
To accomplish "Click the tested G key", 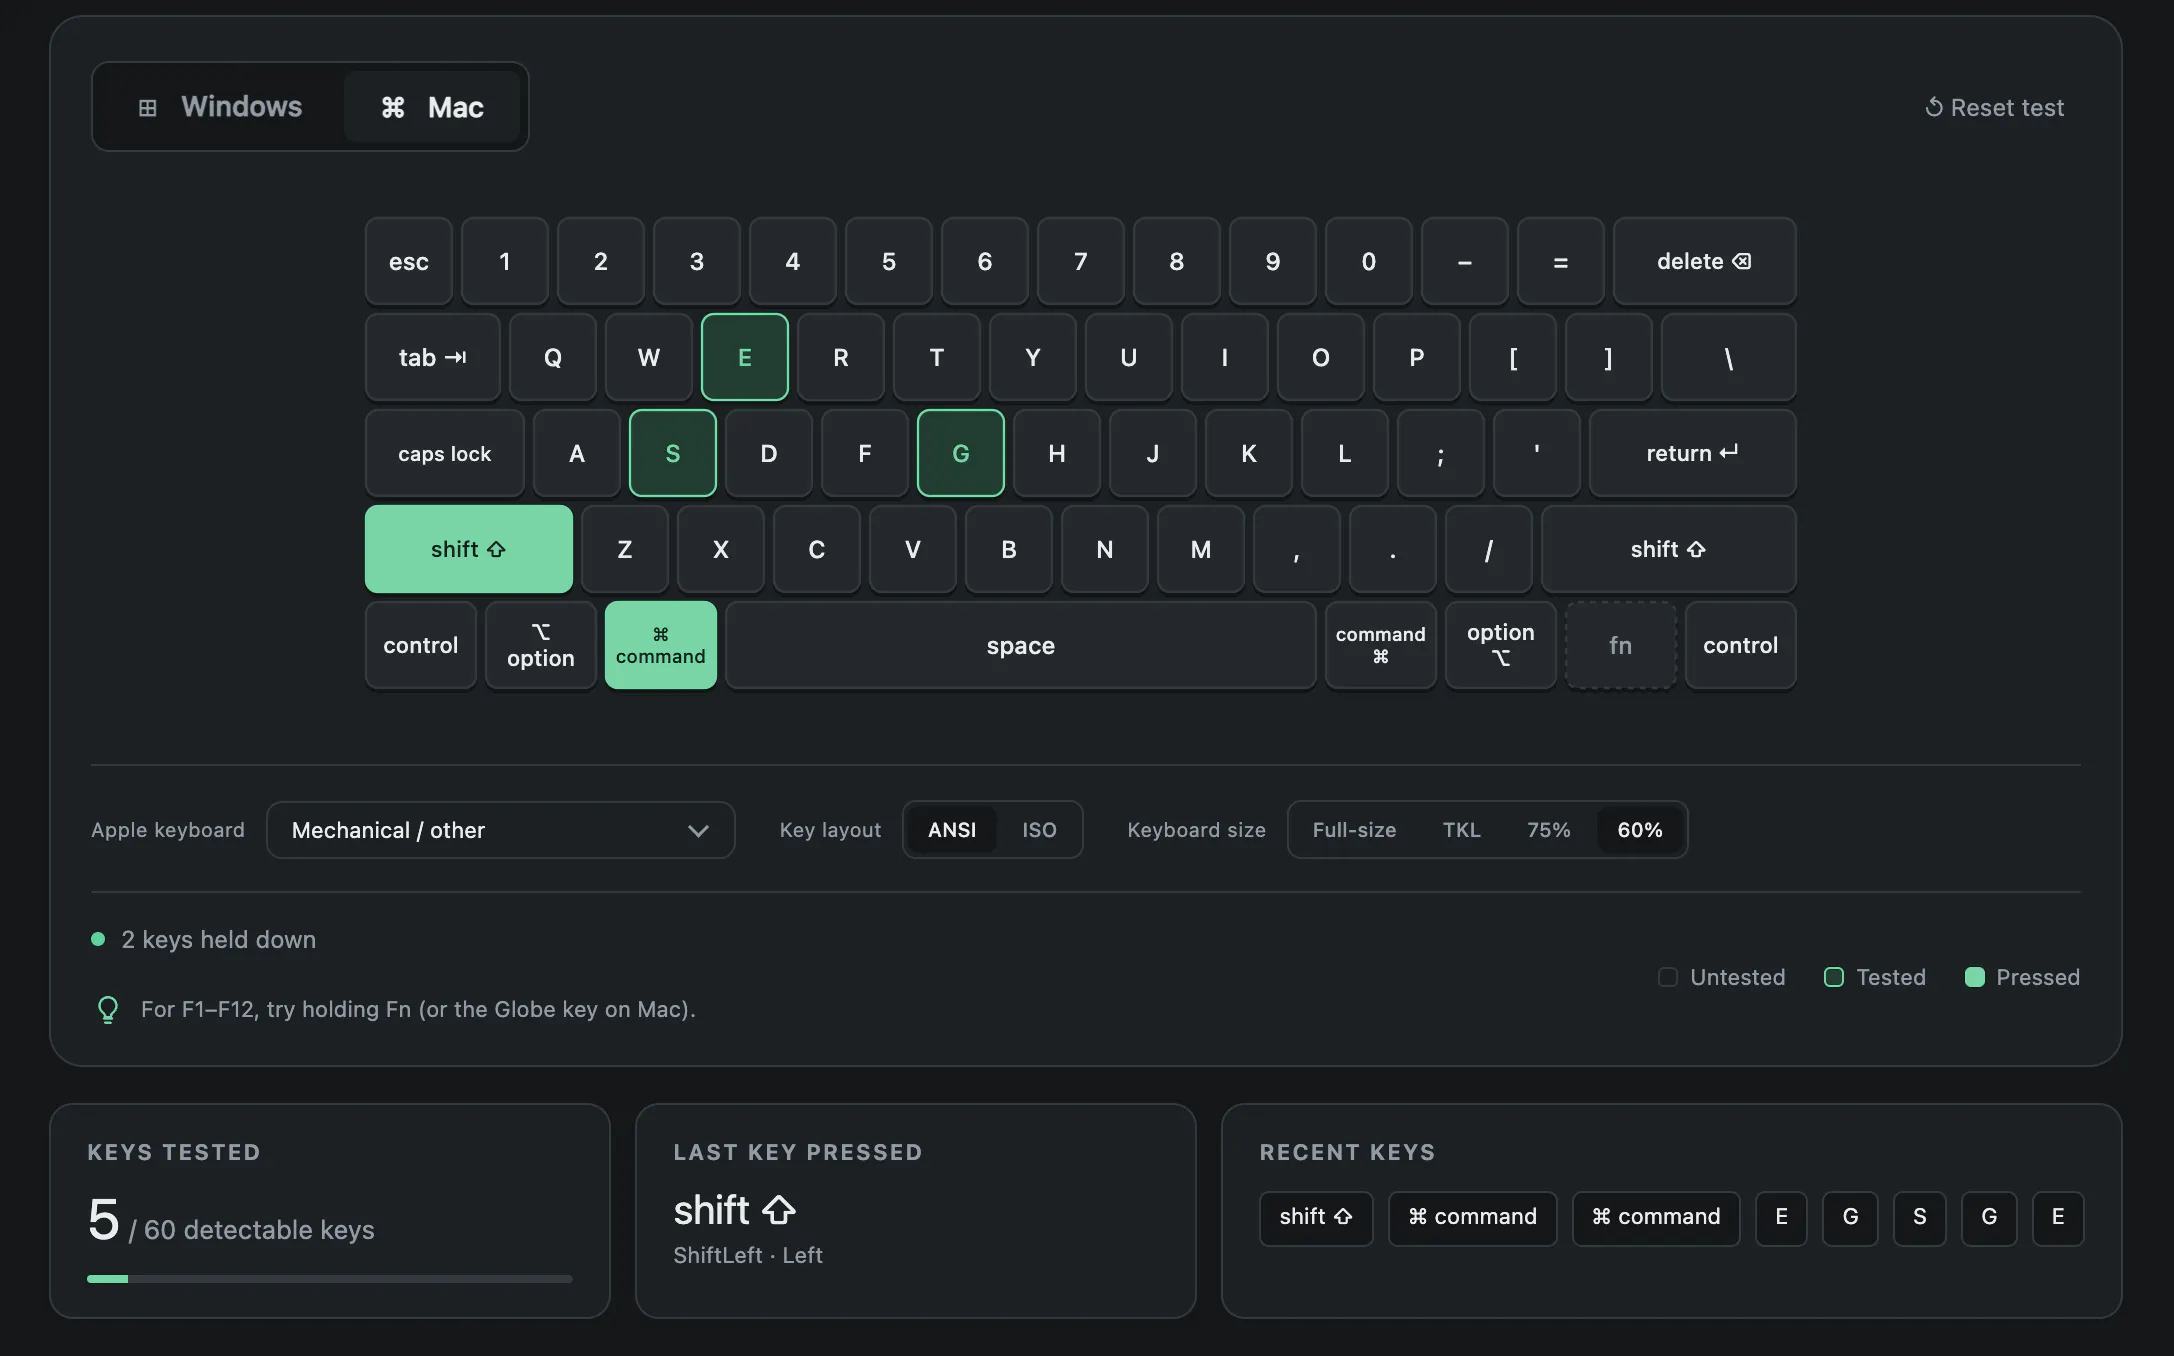I will pos(961,453).
